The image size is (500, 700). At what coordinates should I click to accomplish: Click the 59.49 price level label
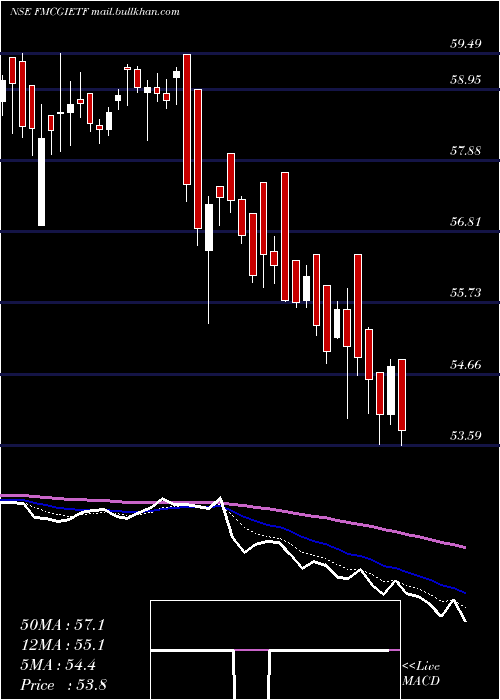[x=465, y=44]
